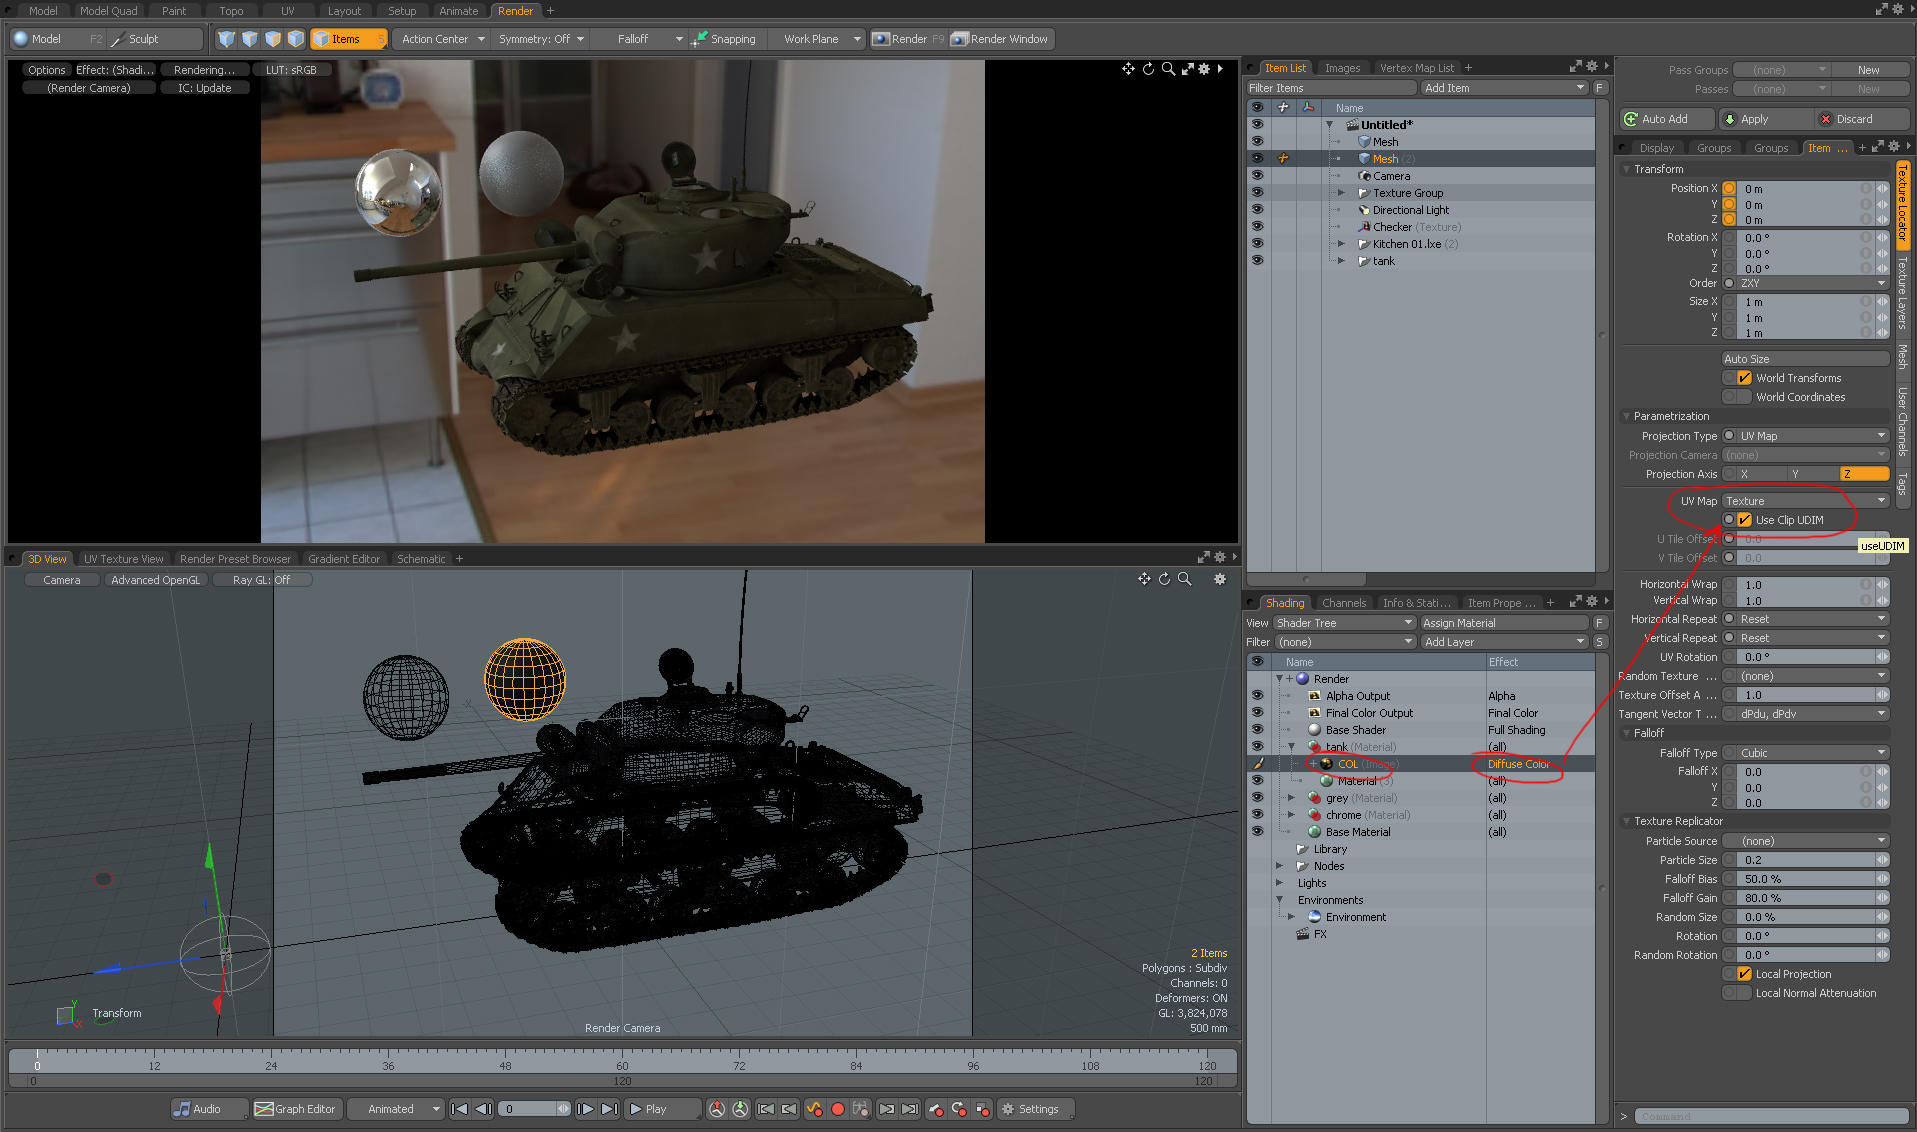Screen dimensions: 1917x1132
Task: Go to last frame
Action: 608,1109
